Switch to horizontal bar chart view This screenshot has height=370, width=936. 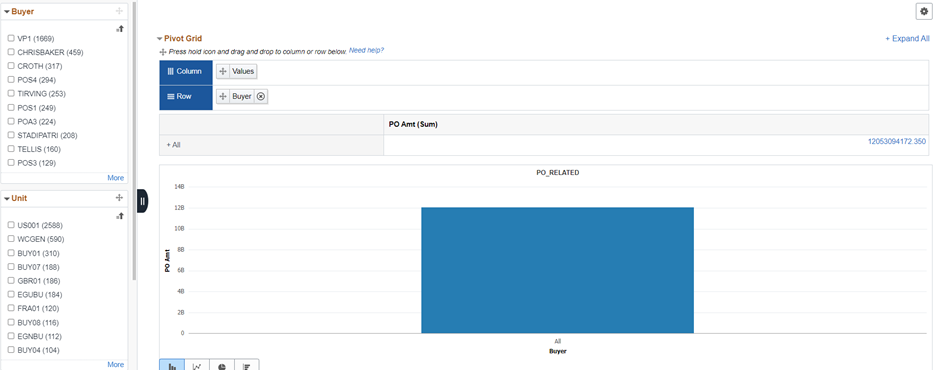pyautogui.click(x=247, y=365)
